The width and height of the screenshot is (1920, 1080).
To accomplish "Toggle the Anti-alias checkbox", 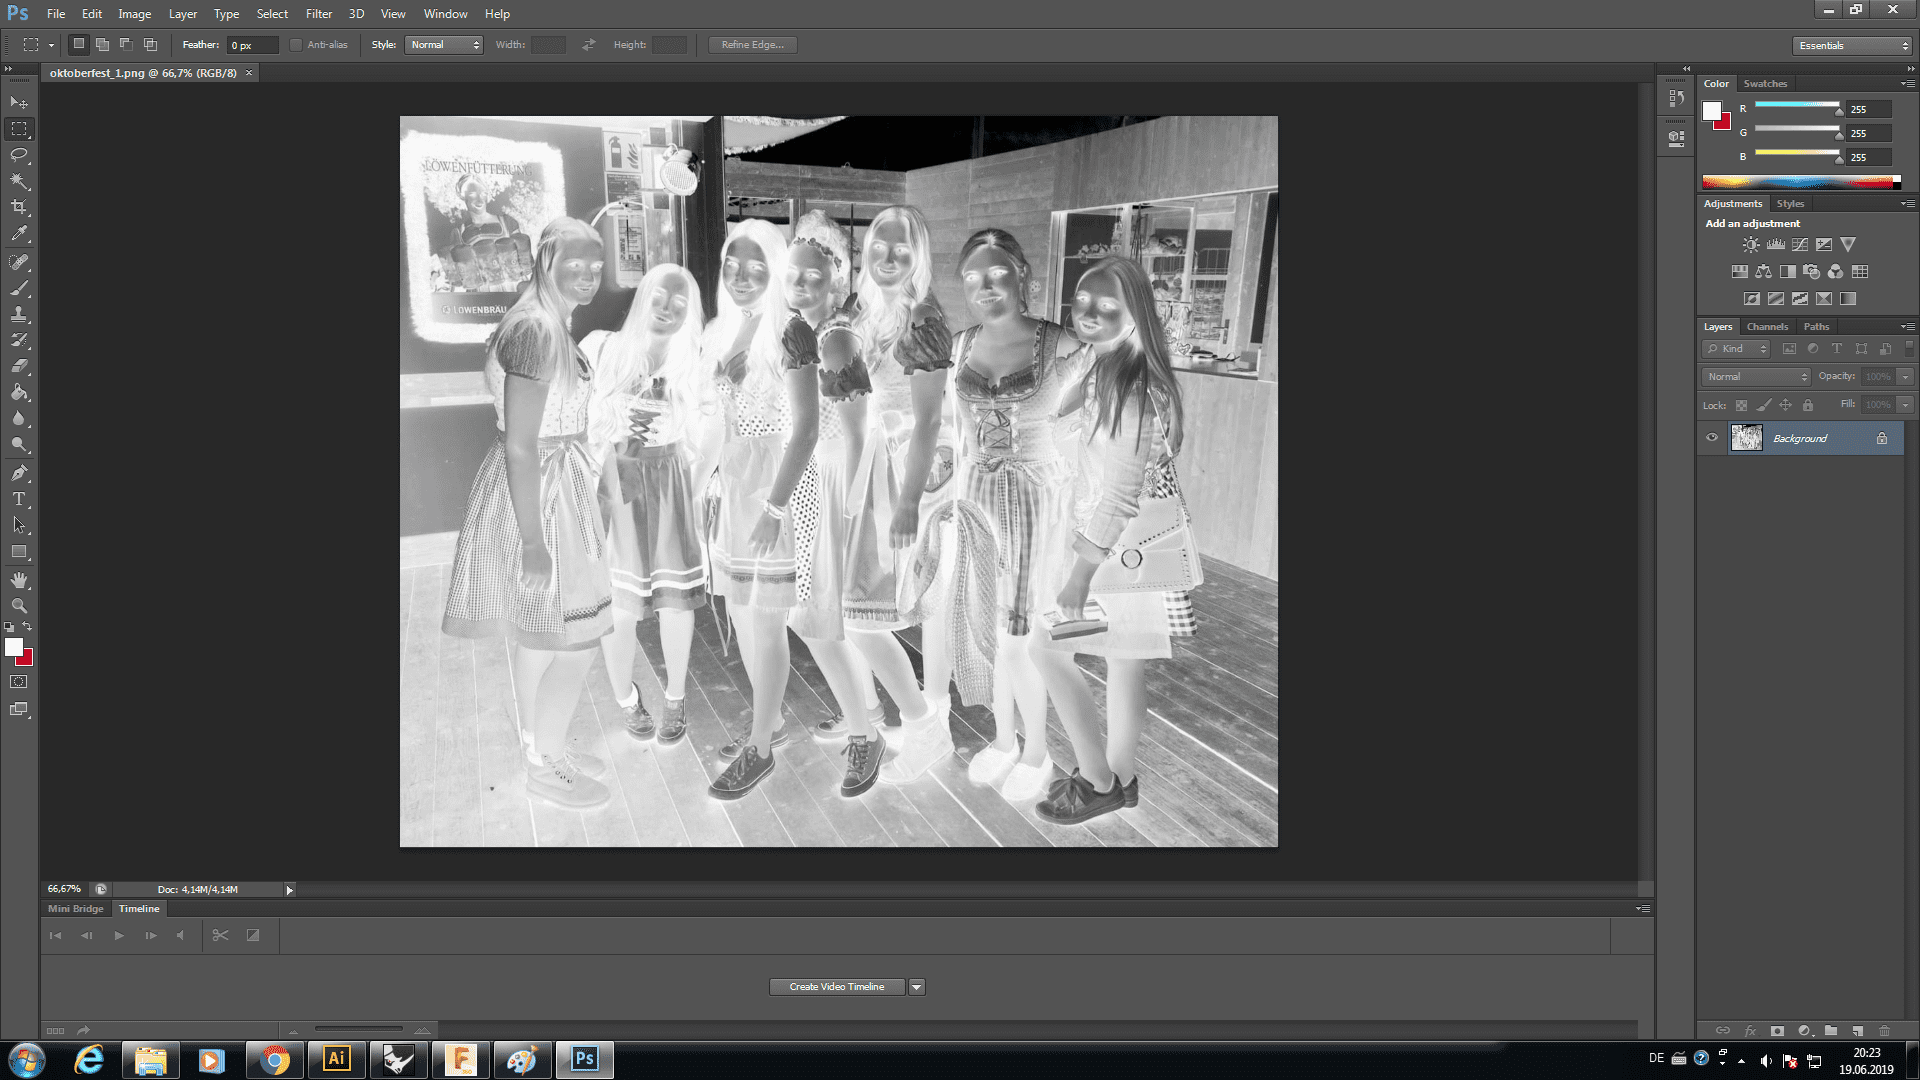I will 296,45.
